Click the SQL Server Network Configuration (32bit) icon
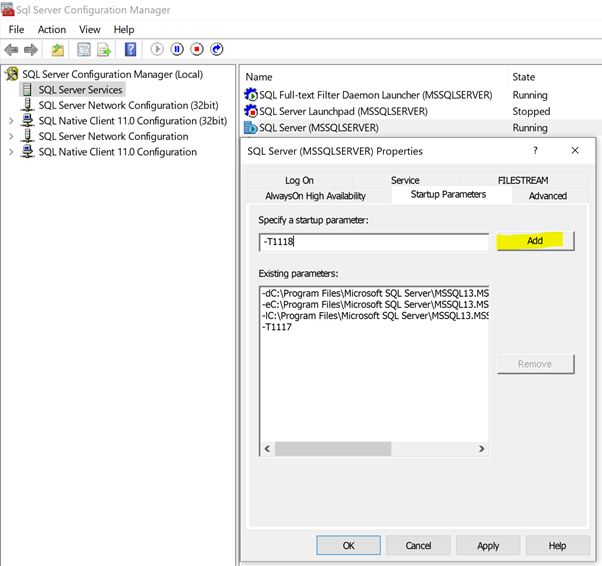602x566 pixels. pyautogui.click(x=27, y=105)
